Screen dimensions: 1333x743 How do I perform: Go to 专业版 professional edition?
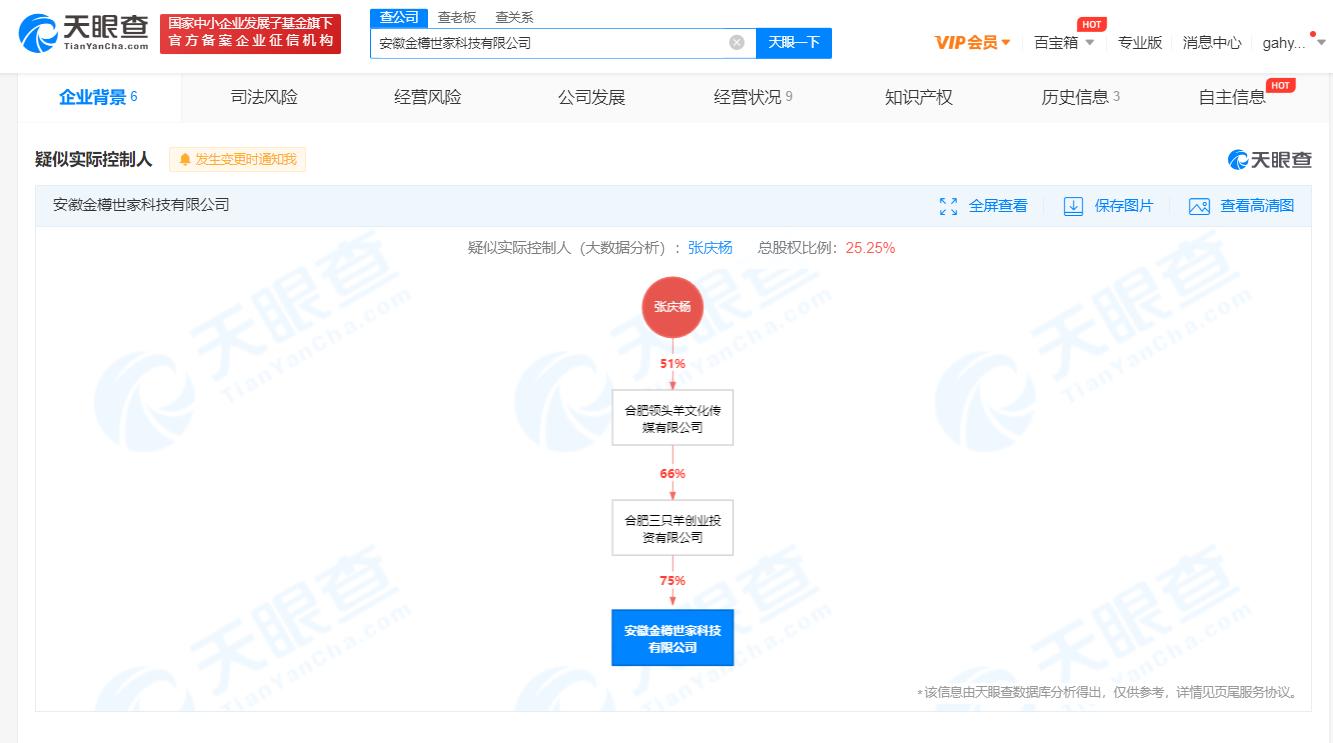[1140, 42]
